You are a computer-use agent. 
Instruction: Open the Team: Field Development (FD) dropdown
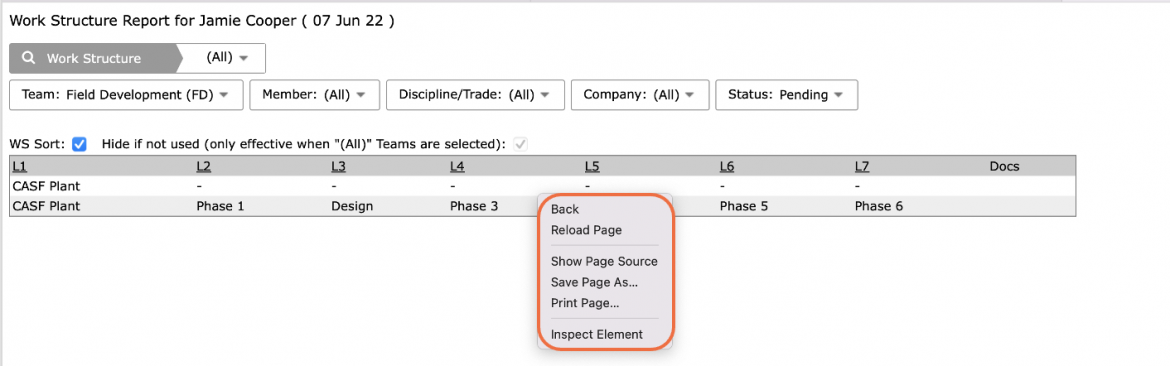126,95
